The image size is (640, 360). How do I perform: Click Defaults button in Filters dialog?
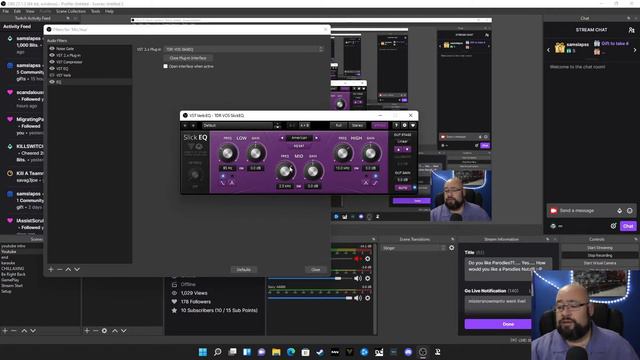(x=244, y=269)
